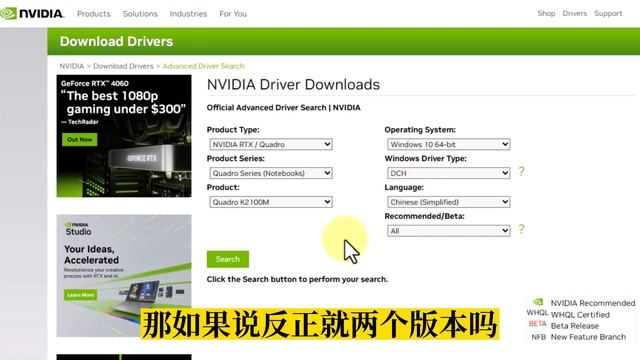Click the Advanced Driver Search breadcrumb
Image resolution: width=640 pixels, height=360 pixels.
(x=203, y=66)
